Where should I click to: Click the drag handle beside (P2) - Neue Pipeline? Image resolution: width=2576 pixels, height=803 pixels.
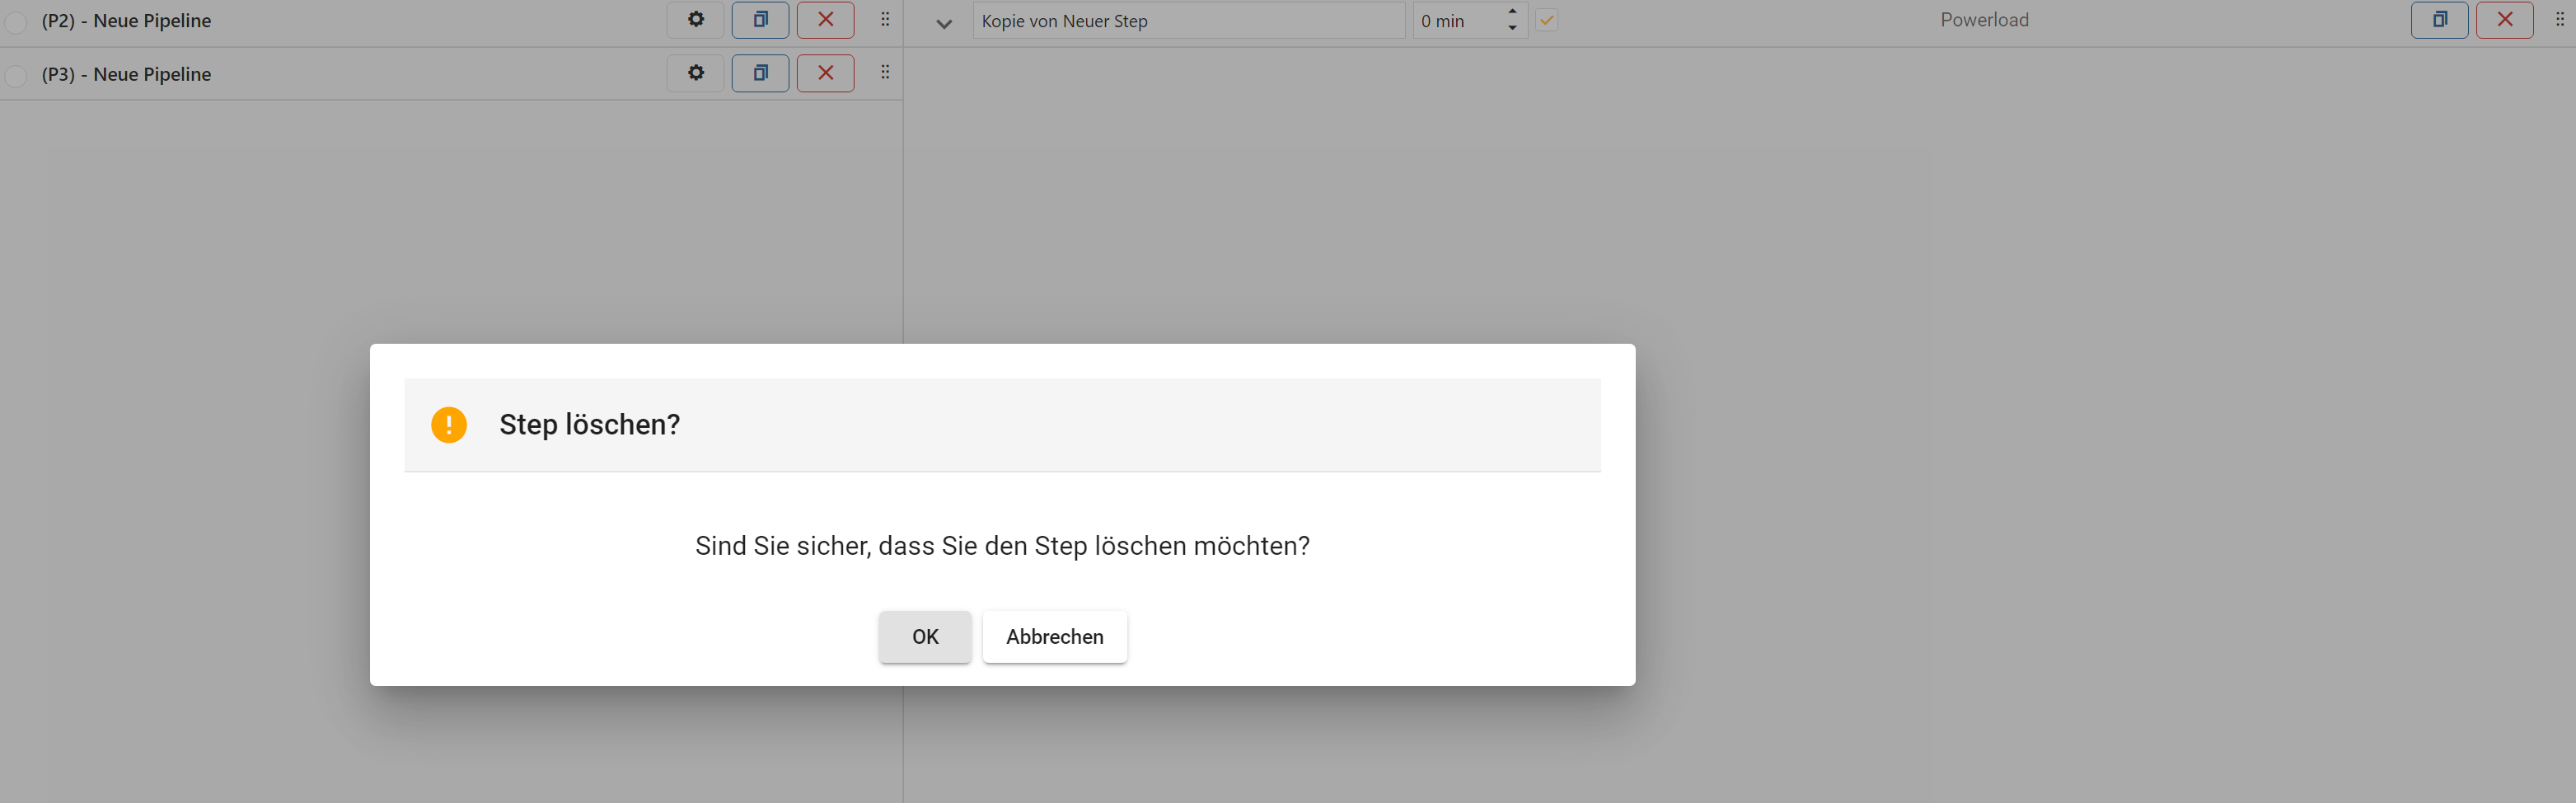click(x=884, y=19)
